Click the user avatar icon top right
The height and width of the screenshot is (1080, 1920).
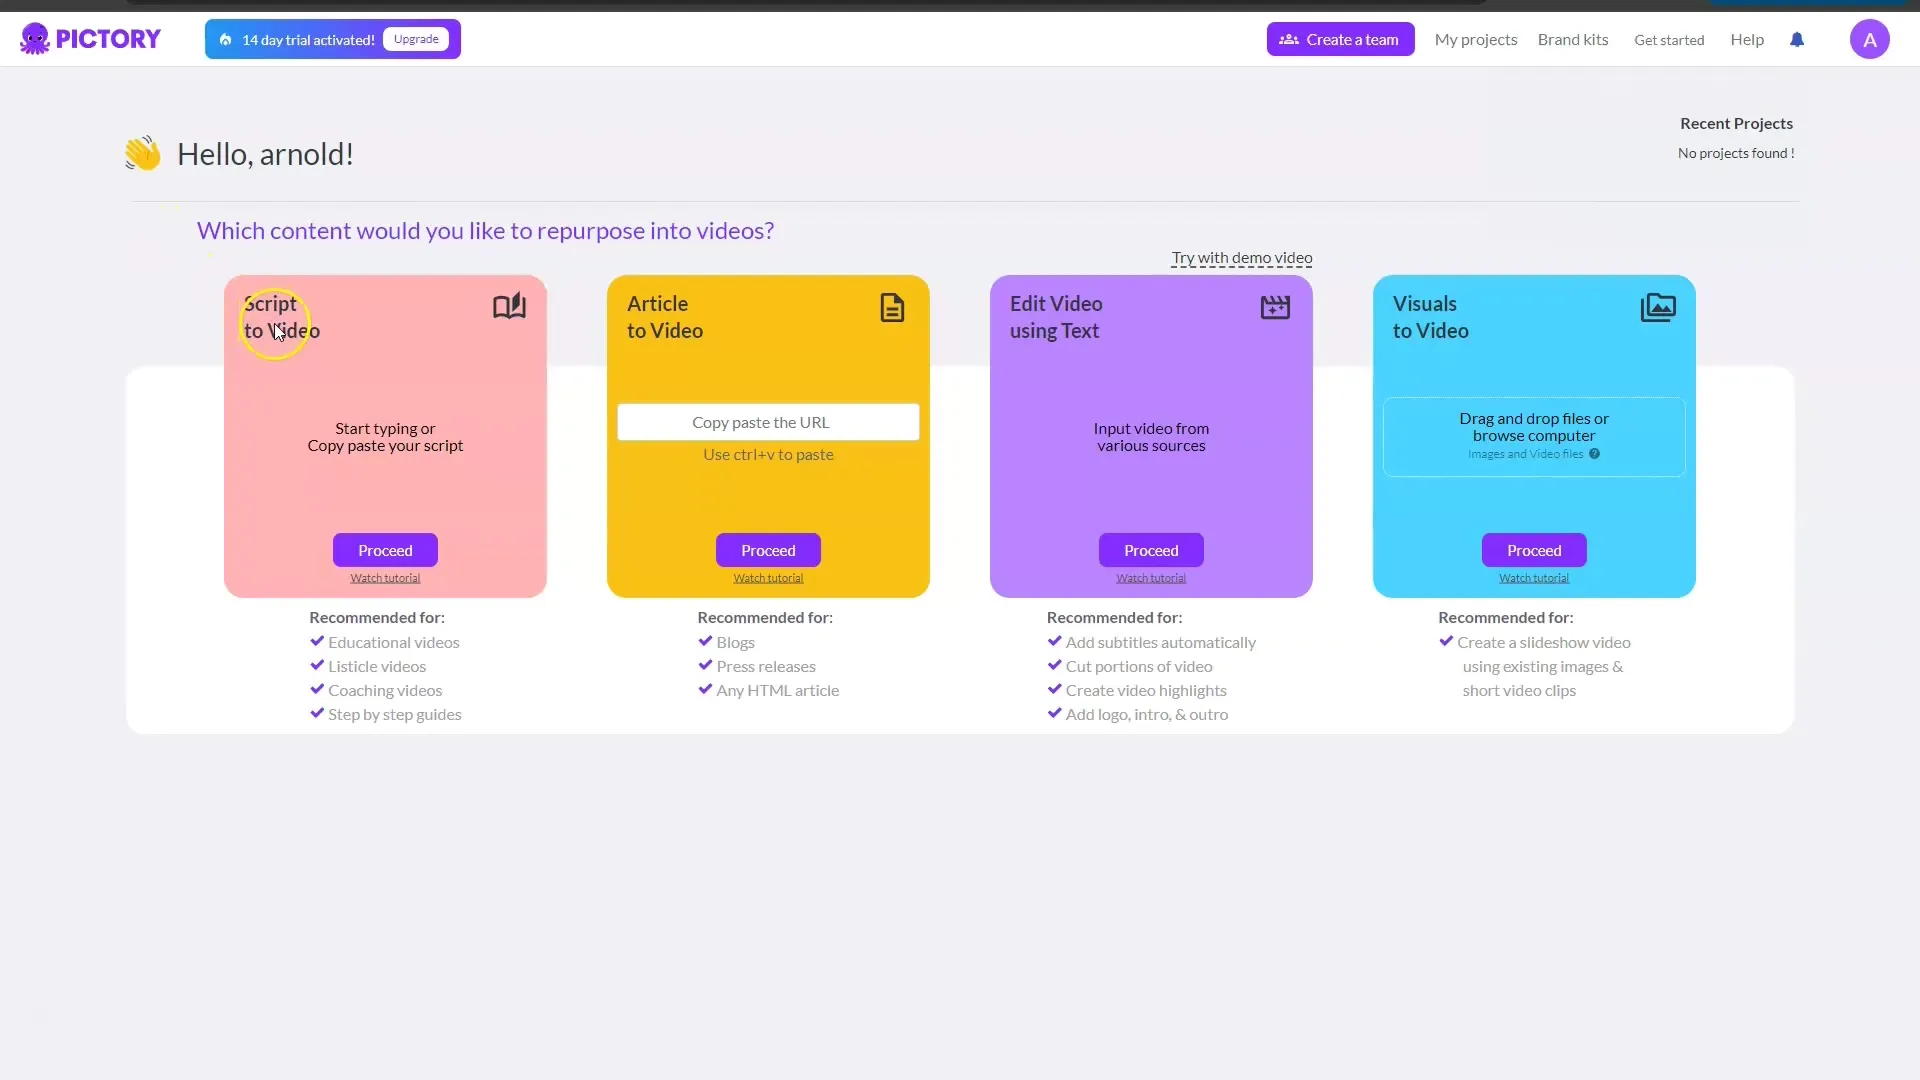1870,40
